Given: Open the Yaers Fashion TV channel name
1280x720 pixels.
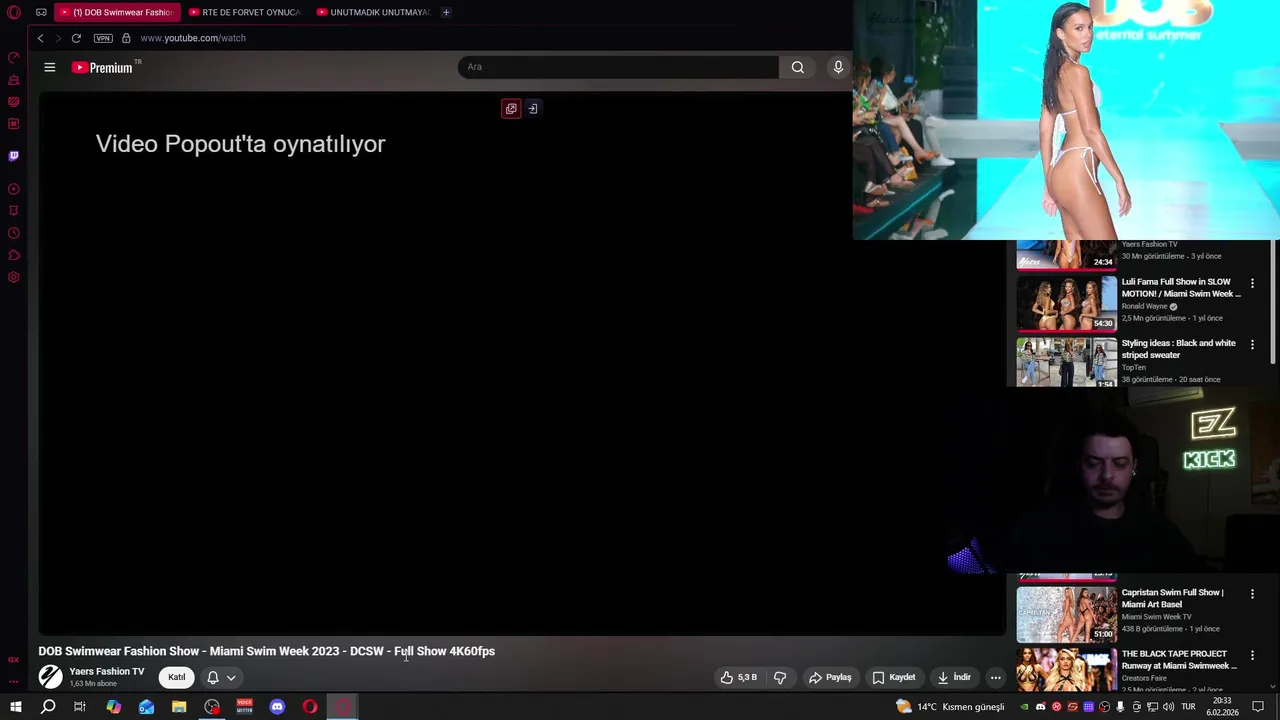Looking at the screenshot, I should [106, 671].
